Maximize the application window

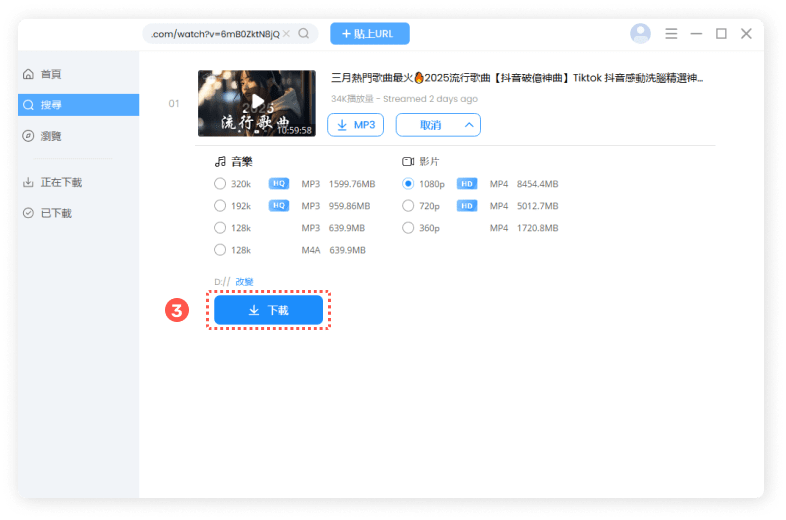pyautogui.click(x=721, y=34)
